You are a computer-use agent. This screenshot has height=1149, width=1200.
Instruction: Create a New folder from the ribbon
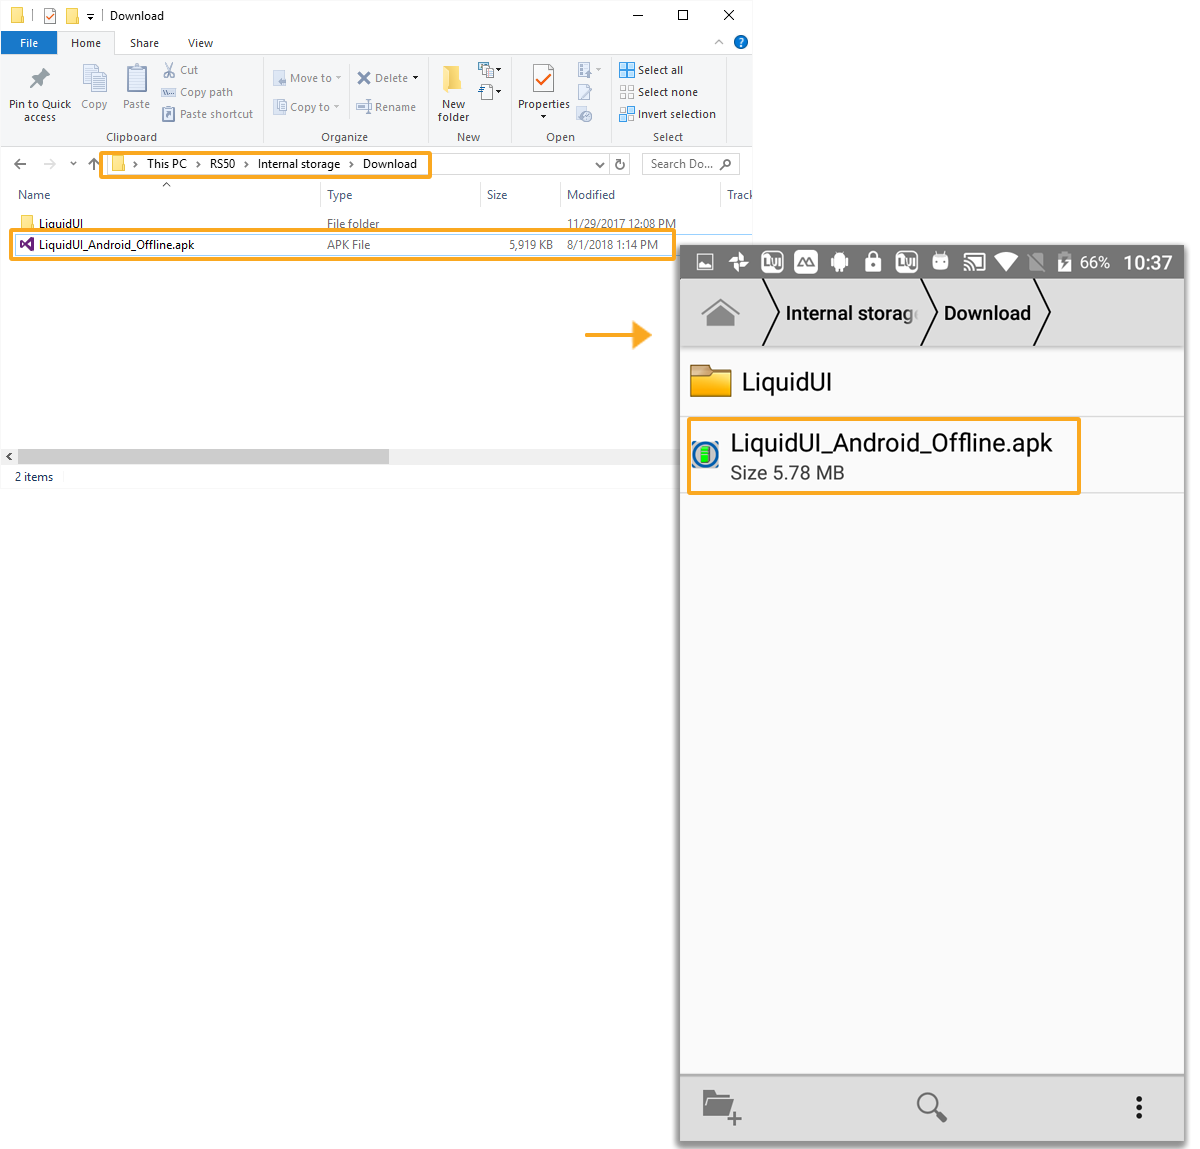pos(453,93)
